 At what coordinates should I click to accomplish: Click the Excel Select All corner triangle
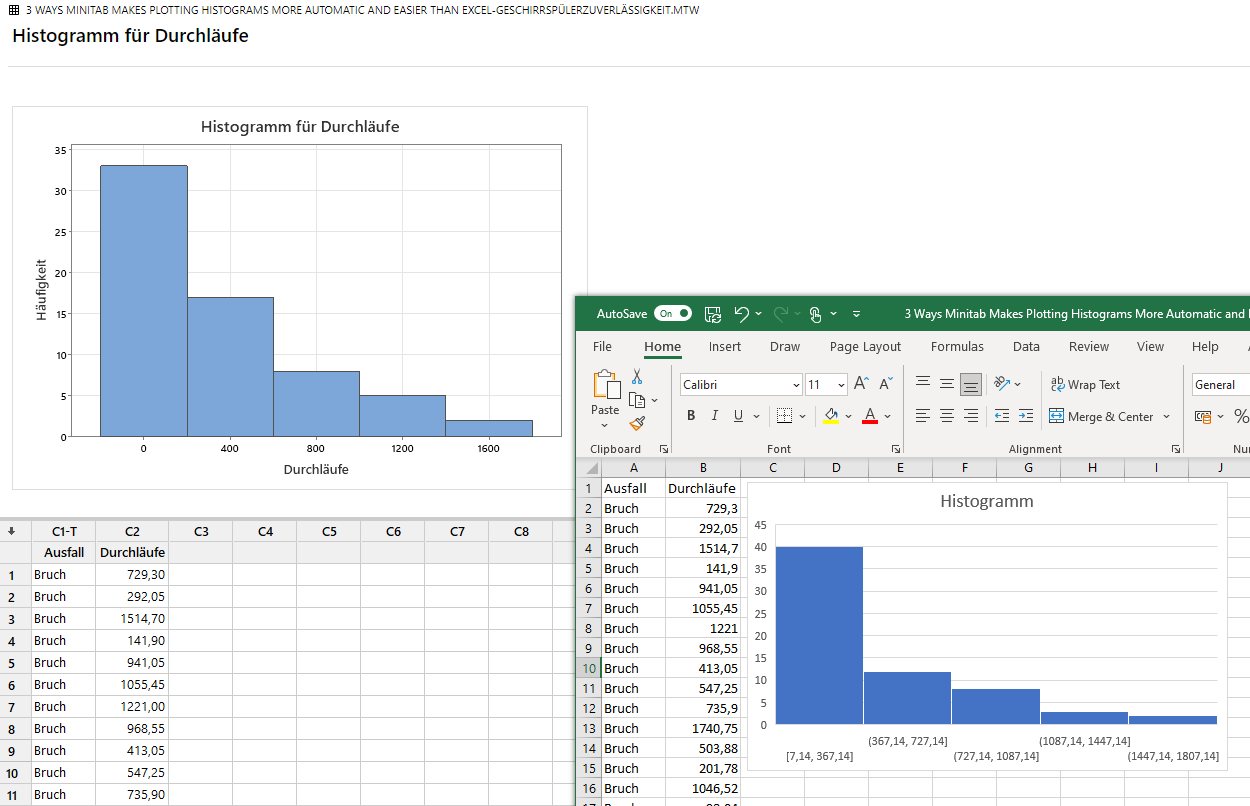click(589, 468)
